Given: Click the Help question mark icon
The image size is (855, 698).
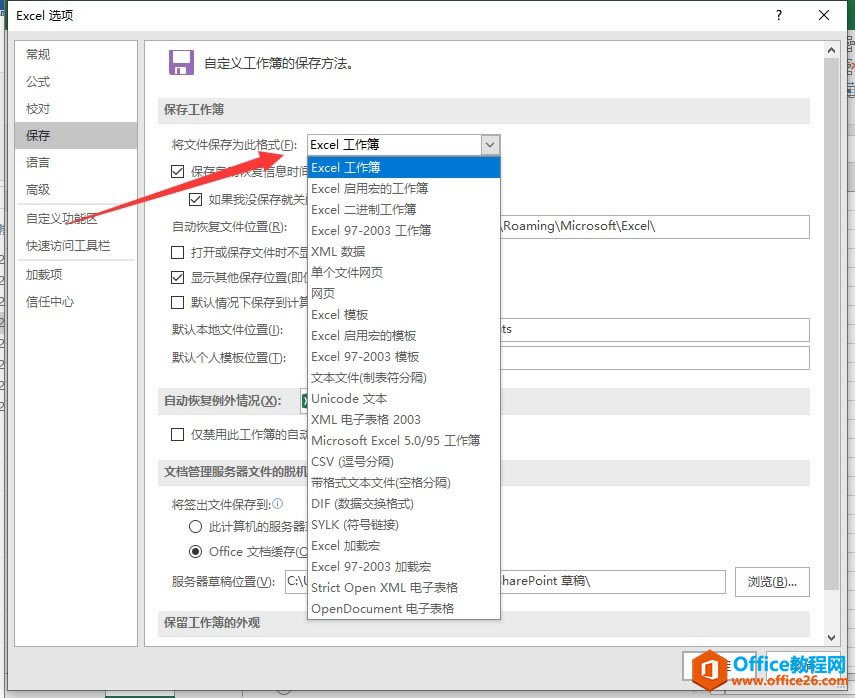Looking at the screenshot, I should (x=778, y=16).
